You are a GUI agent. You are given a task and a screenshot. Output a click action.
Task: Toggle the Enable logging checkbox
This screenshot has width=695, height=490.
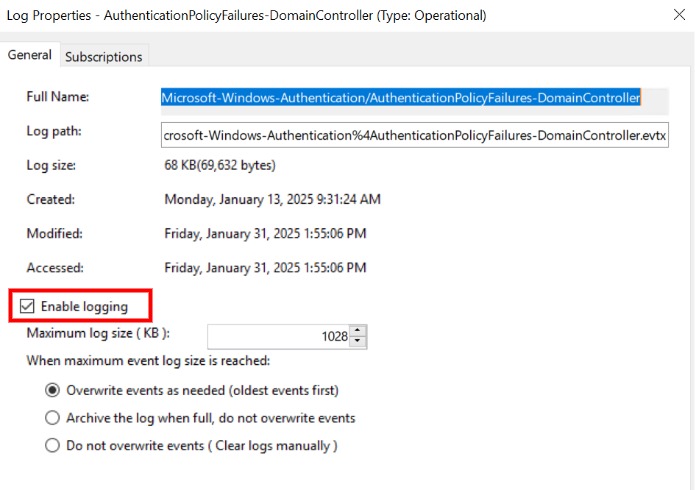click(x=25, y=306)
